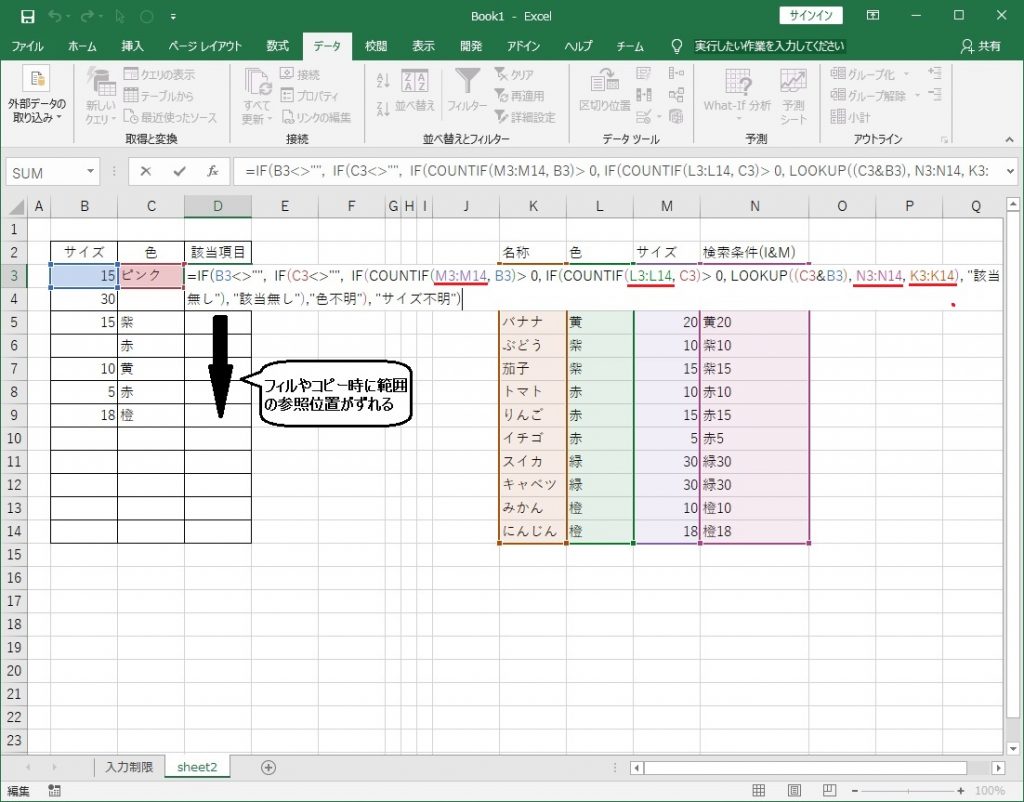1024x802 pixels.
Task: Click the Sort A to Z ascending icon
Action: [383, 81]
